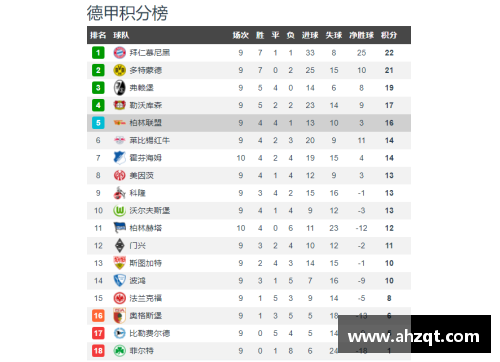Select the green rank 1 badge

click(x=98, y=53)
